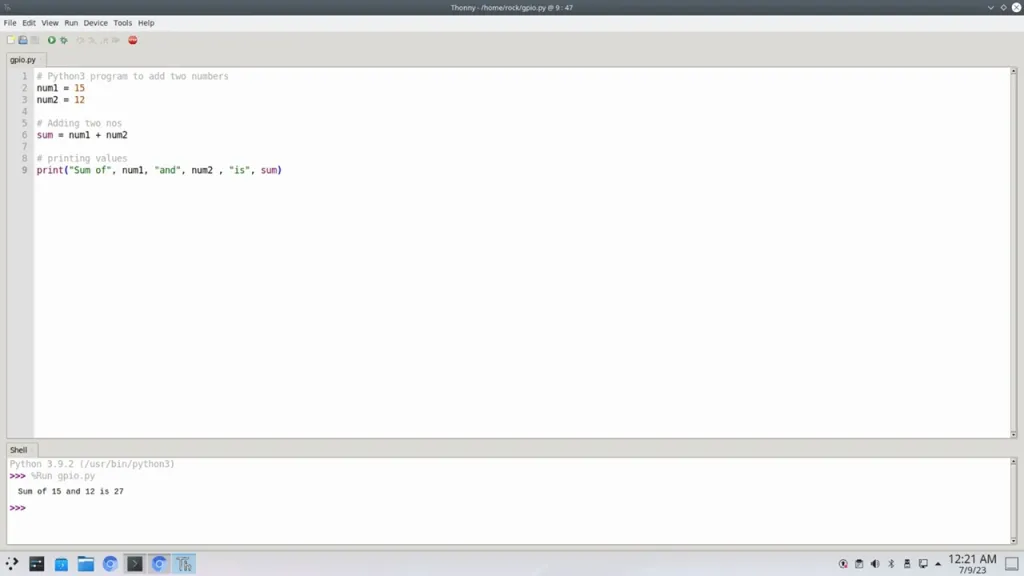Click the show desktop button in the taskbar

pyautogui.click(x=1012, y=564)
